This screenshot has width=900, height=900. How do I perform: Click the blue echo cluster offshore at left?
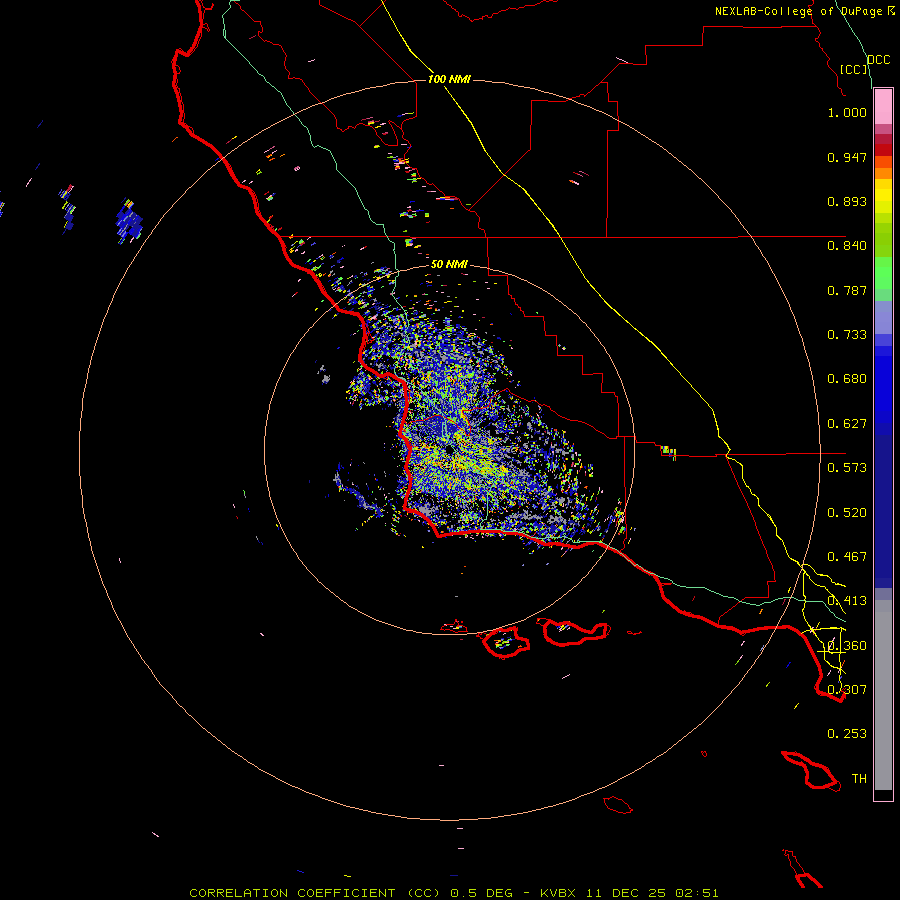tap(129, 221)
